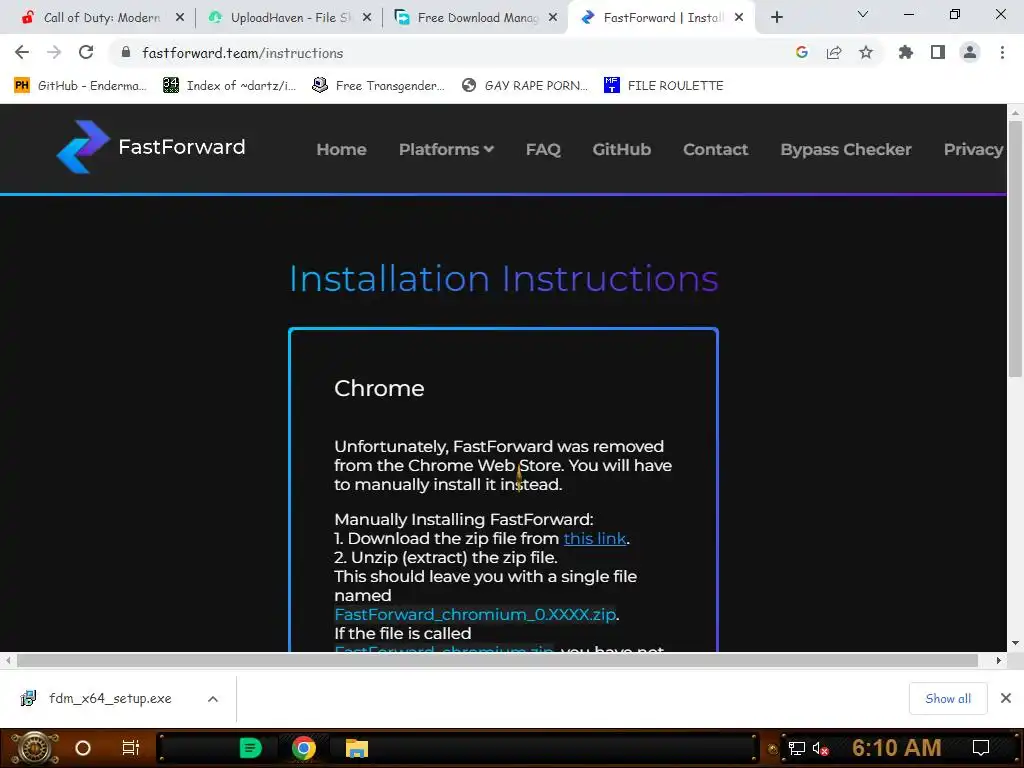Viewport: 1024px width, 768px height.
Task: Click the FastForward_chromium_0.XXXX.zip filename text
Action: [x=475, y=615]
